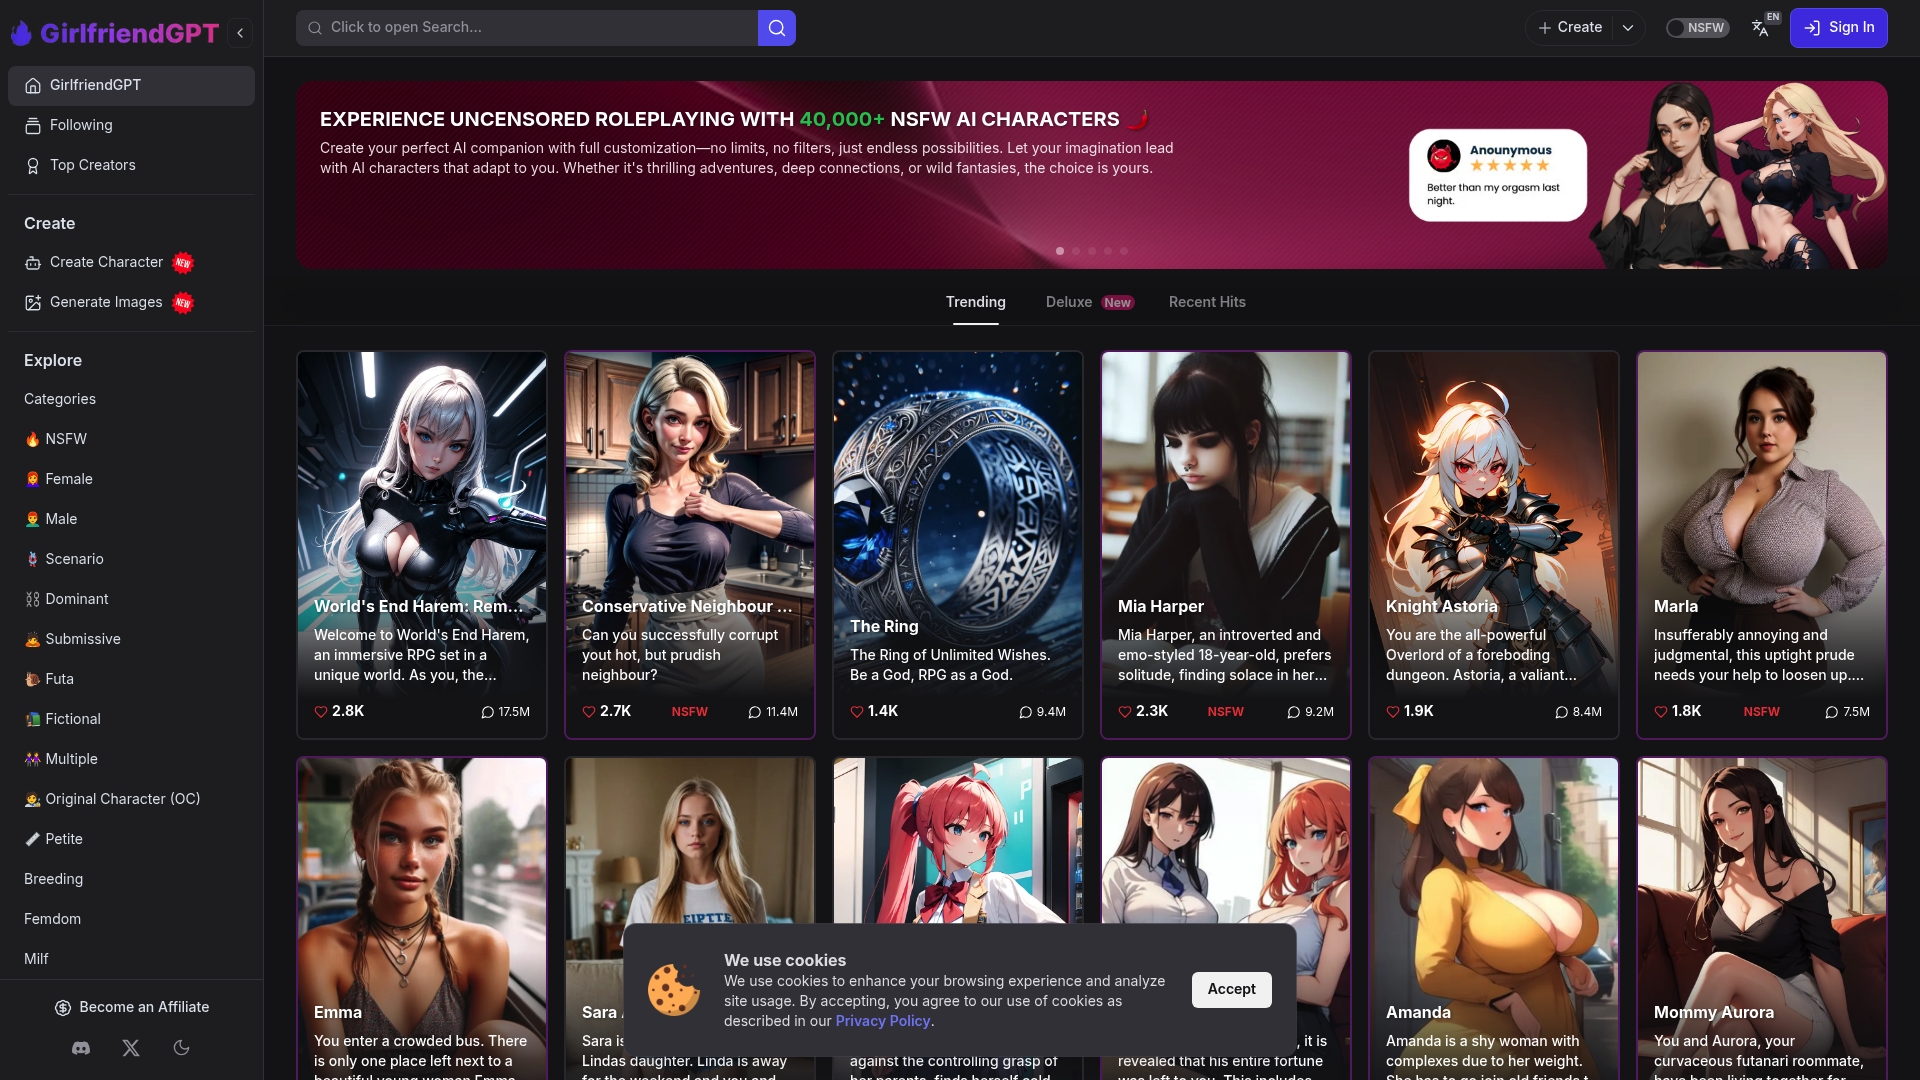Open Emma character card
The width and height of the screenshot is (1920, 1080).
422,918
